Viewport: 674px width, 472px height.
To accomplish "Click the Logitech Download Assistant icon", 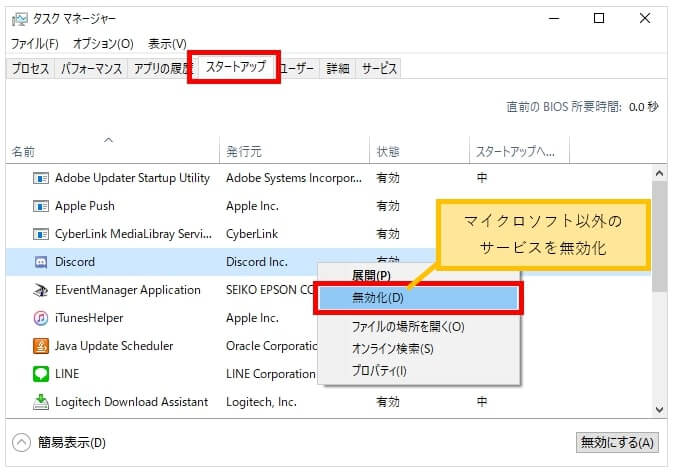I will click(41, 402).
